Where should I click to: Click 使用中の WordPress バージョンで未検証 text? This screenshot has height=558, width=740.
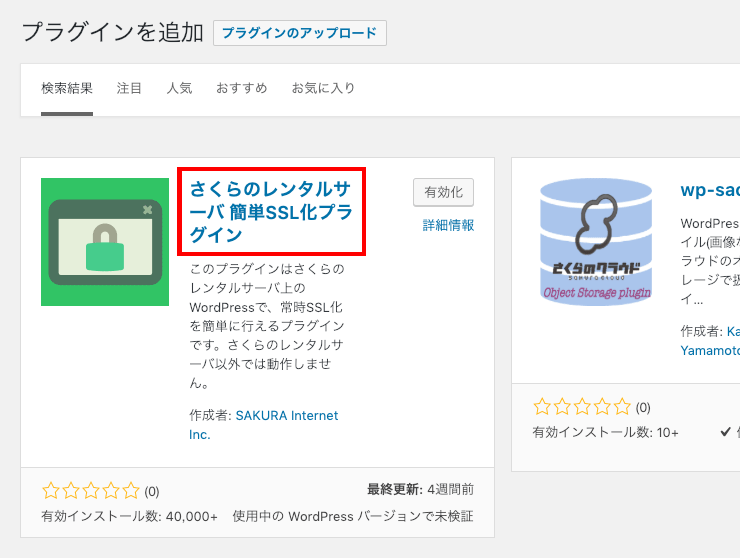tap(353, 516)
